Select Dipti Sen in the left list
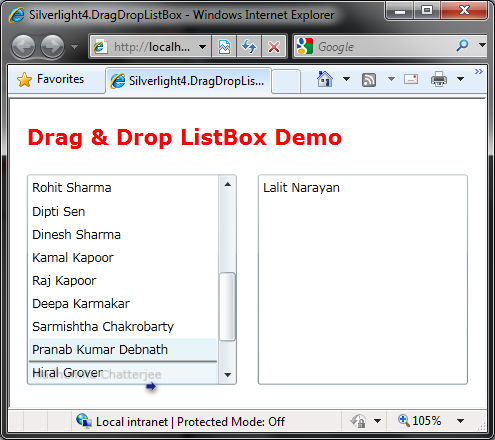Viewport: 495px width, 440px height. click(123, 211)
